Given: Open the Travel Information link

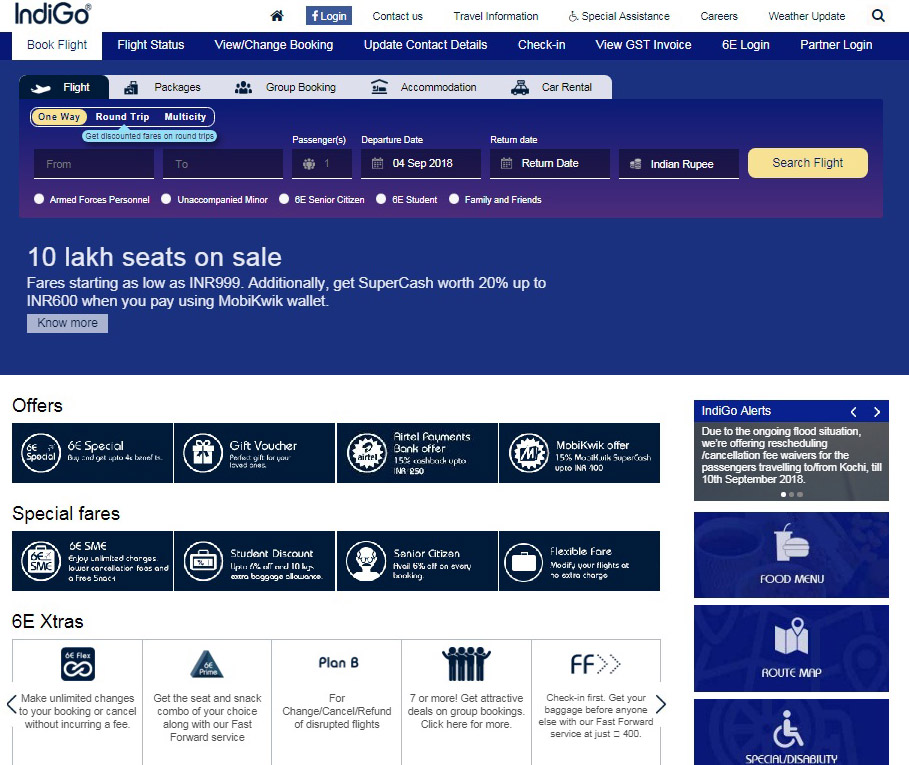Looking at the screenshot, I should (x=496, y=16).
